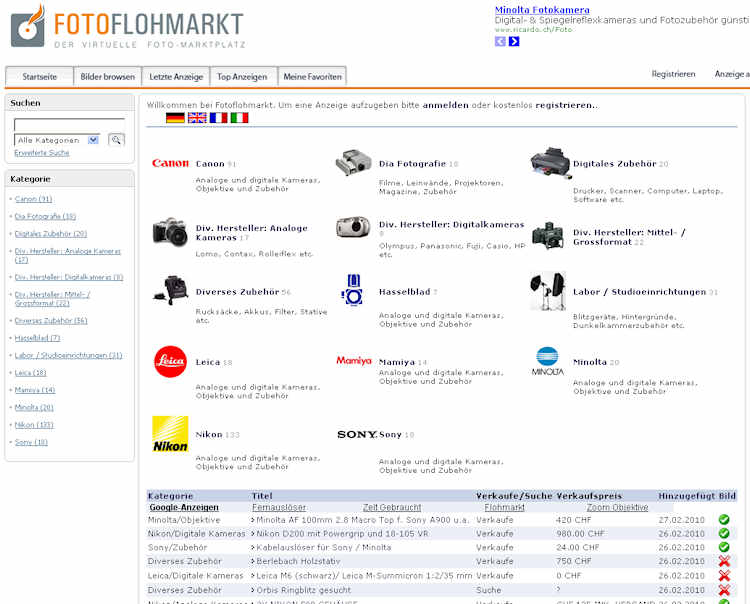Click the Digitales Zubehör printer image
Screen dimensions: 750x604
551,163
